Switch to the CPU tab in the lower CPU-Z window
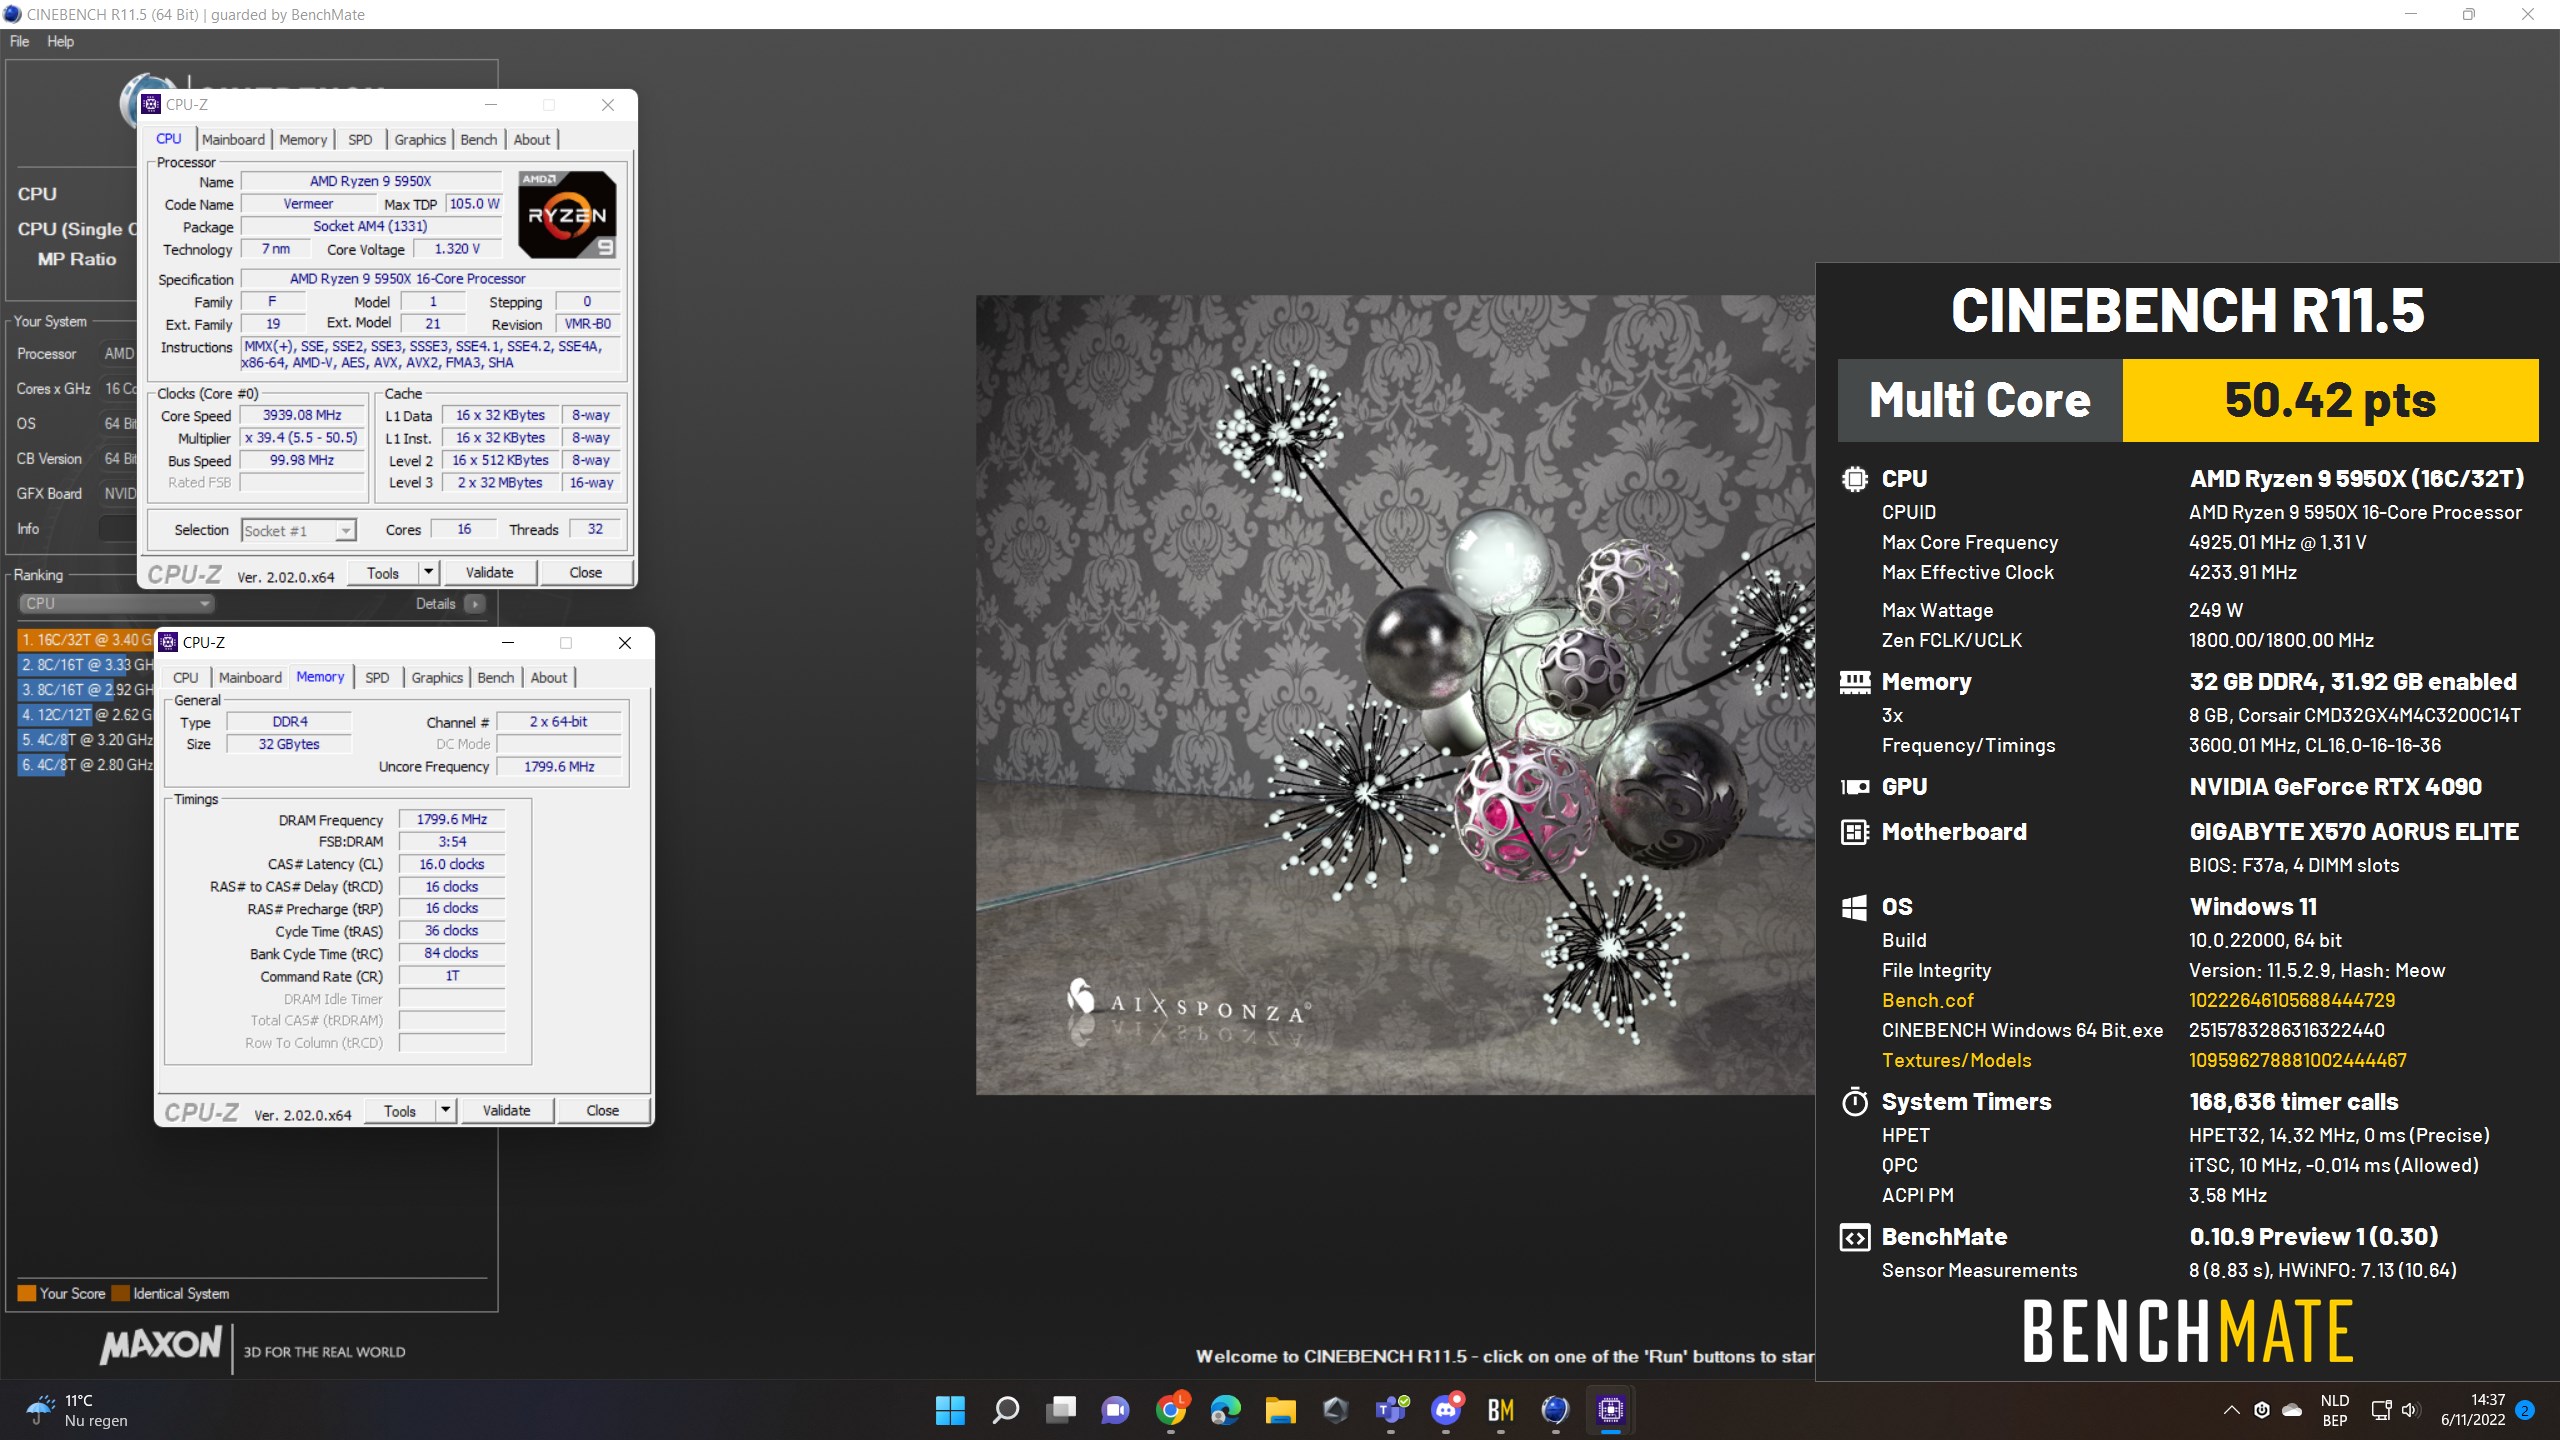Image resolution: width=2560 pixels, height=1440 pixels. coord(186,677)
